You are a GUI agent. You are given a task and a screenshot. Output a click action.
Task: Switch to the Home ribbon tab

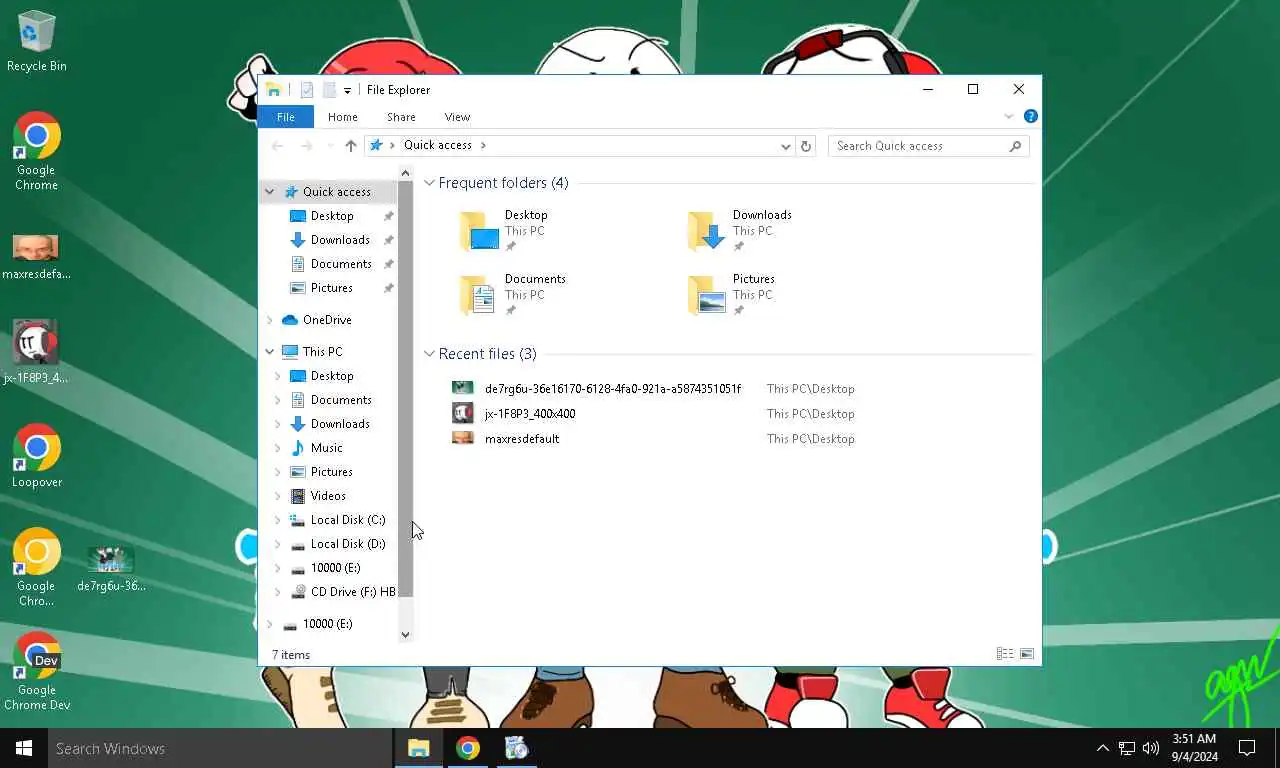coord(343,117)
